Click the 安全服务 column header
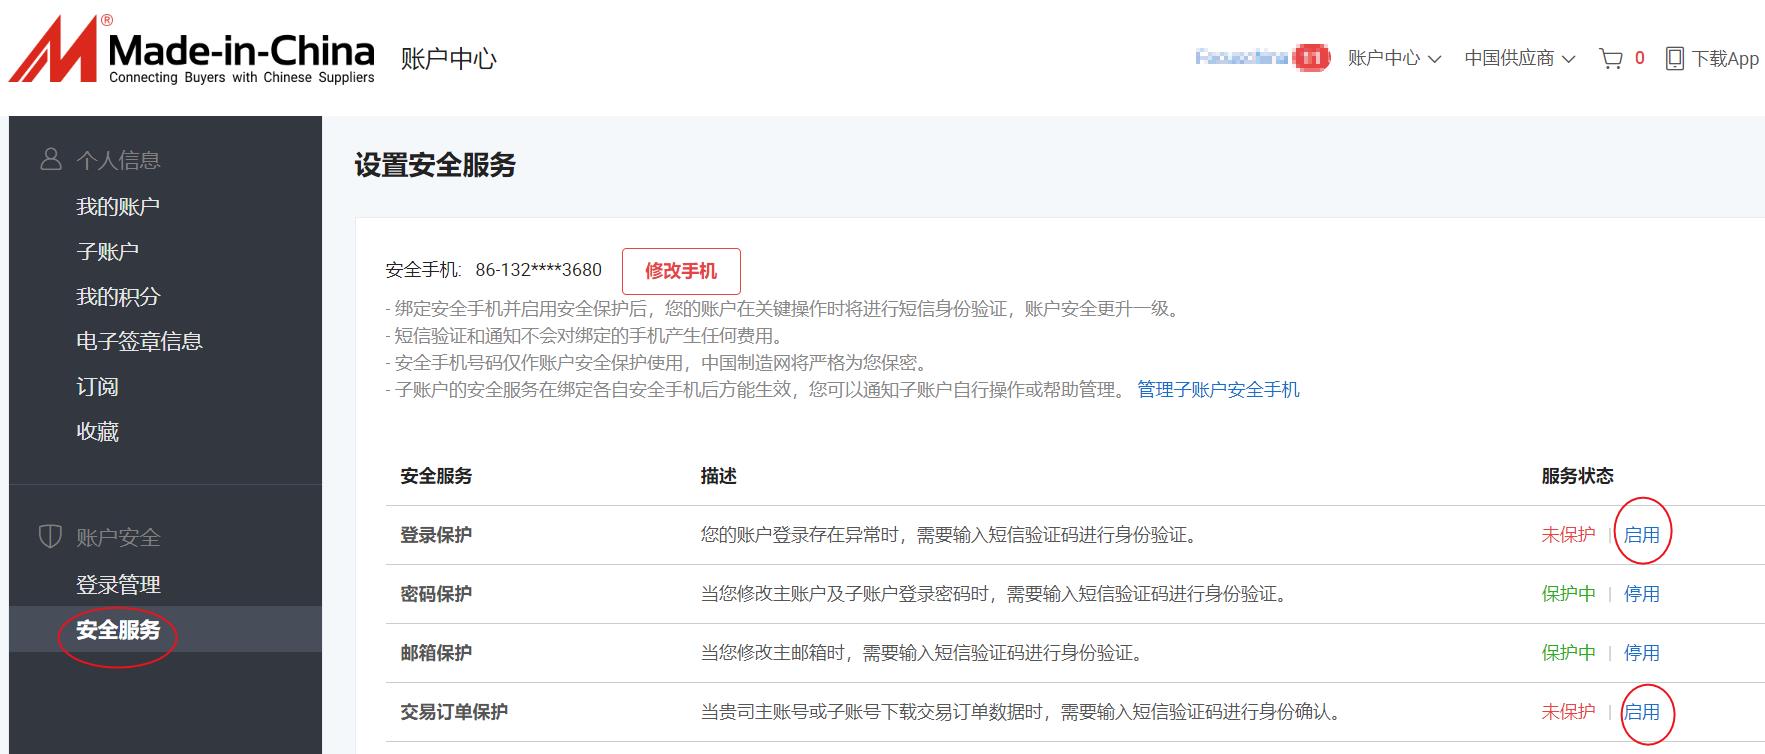Image resolution: width=1765 pixels, height=754 pixels. click(x=436, y=476)
